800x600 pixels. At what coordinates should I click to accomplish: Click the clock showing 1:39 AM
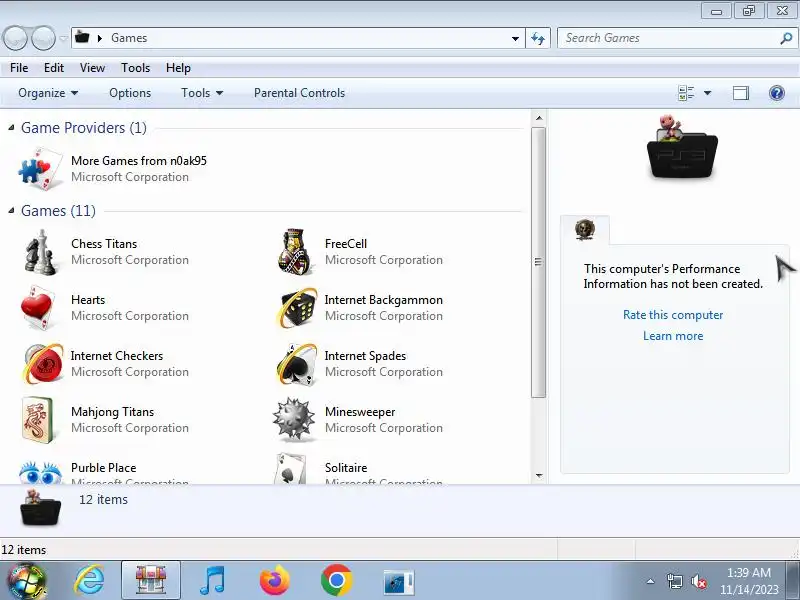[x=748, y=573]
